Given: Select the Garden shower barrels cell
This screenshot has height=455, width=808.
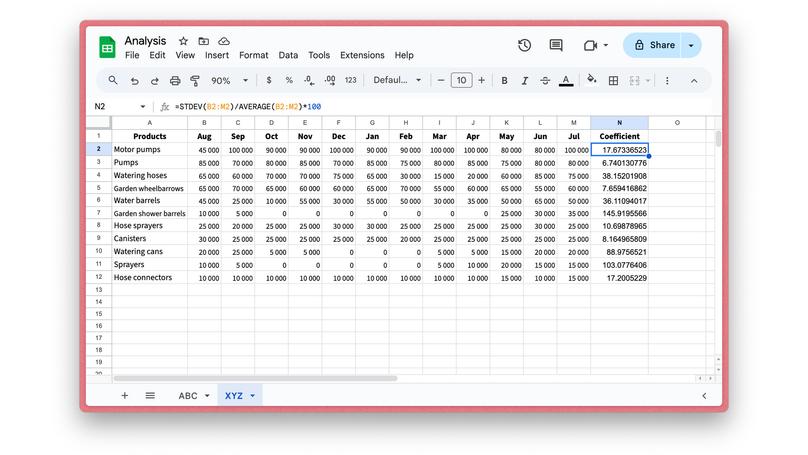Looking at the screenshot, I should pos(149,213).
